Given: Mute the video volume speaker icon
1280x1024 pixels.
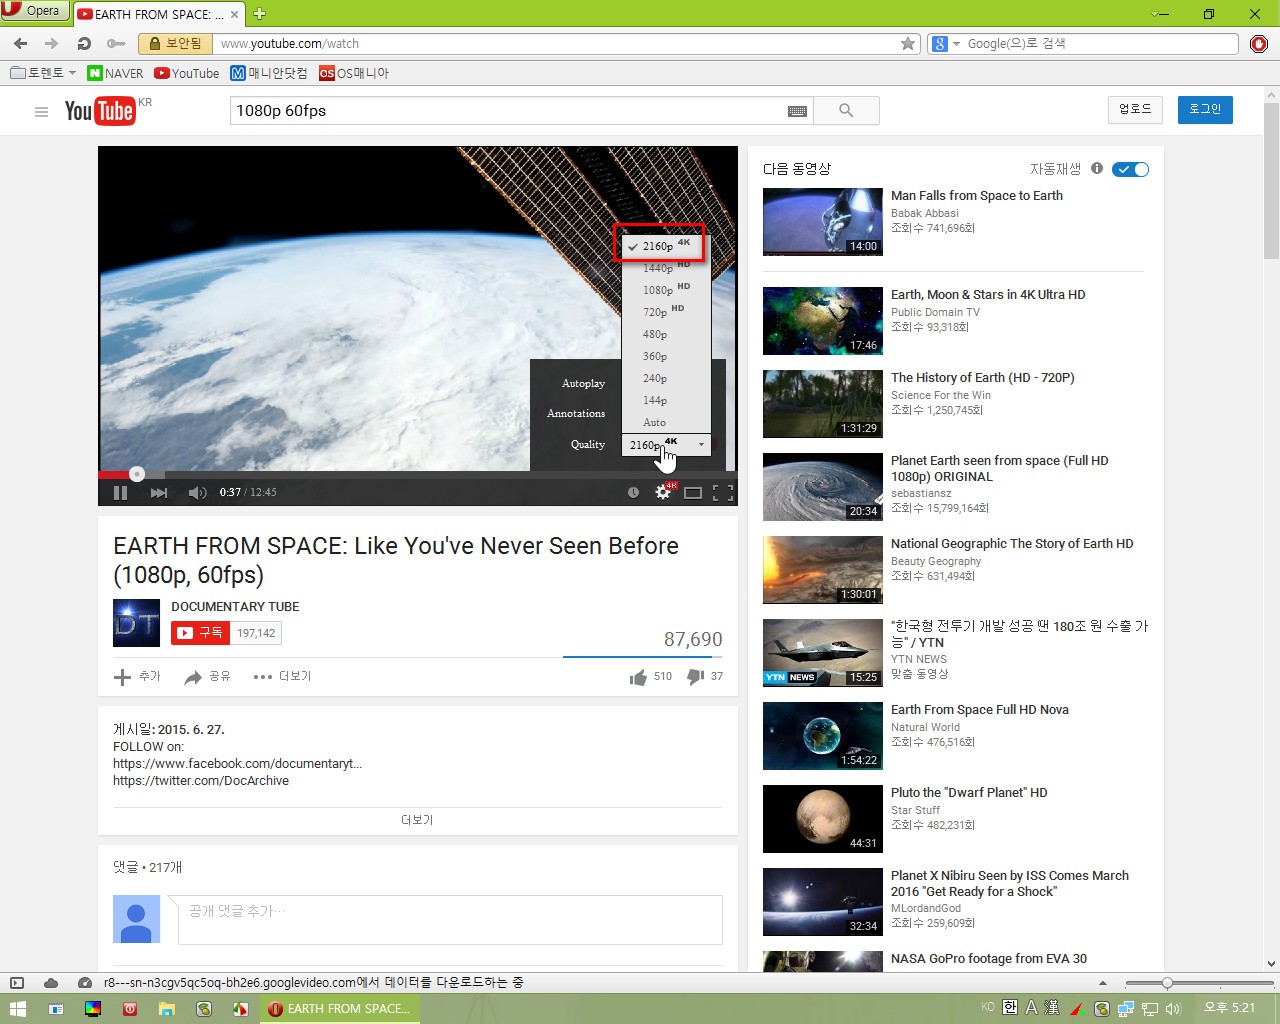Looking at the screenshot, I should pos(197,492).
